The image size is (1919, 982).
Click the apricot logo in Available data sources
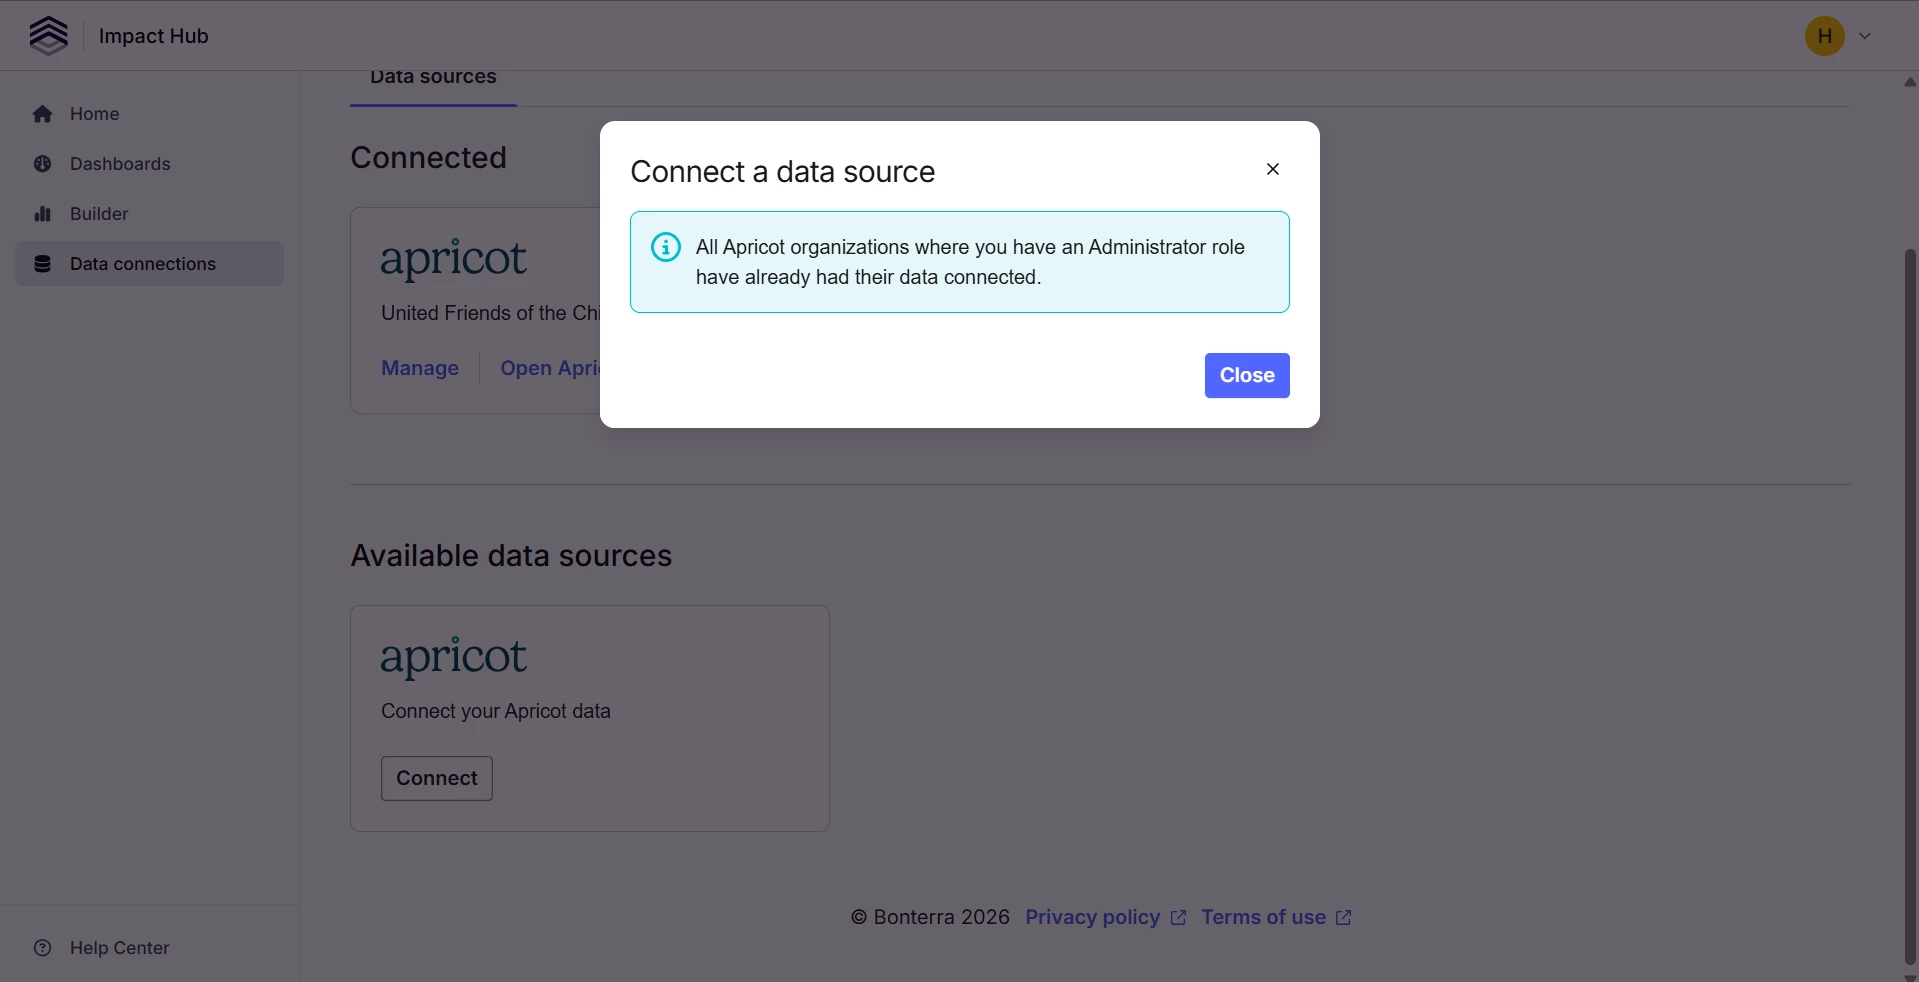453,658
